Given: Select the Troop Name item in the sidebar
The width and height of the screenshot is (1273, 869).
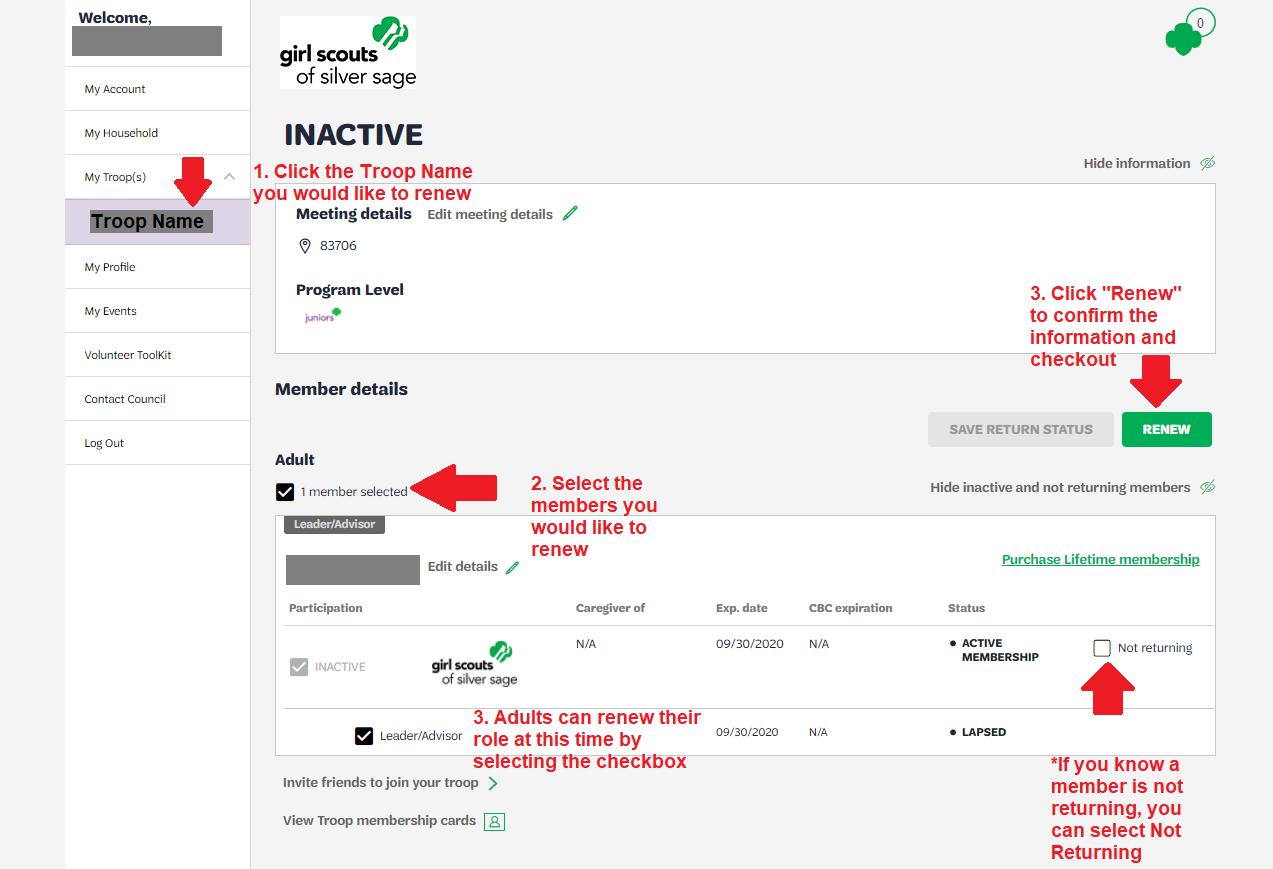Looking at the screenshot, I should pyautogui.click(x=148, y=222).
